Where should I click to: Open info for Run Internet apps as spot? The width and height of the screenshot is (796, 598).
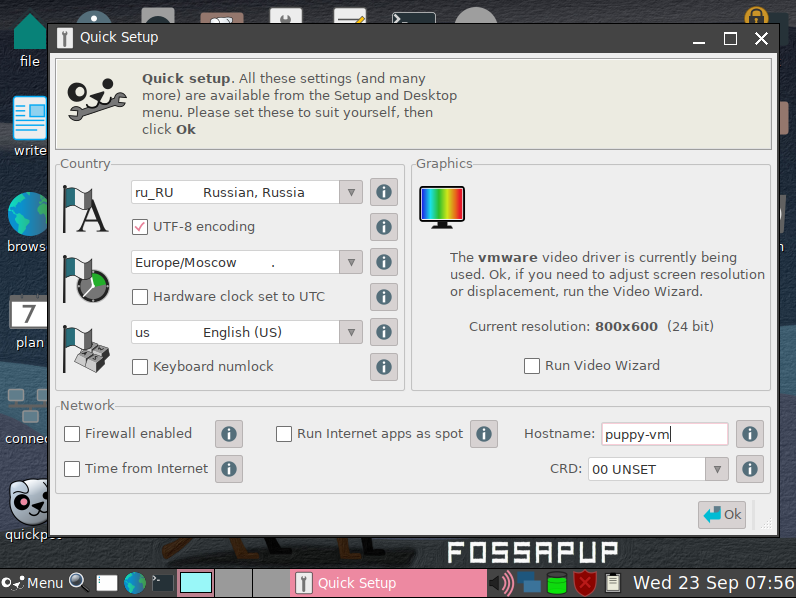[484, 434]
